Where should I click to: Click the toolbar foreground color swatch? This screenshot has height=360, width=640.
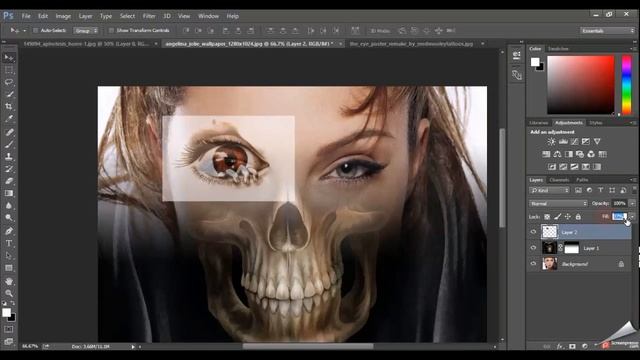(7, 313)
